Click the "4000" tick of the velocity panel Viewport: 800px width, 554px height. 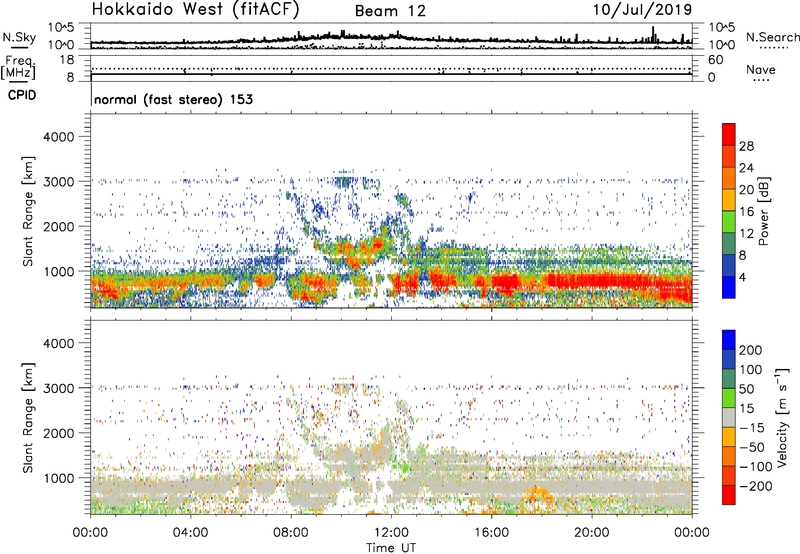click(x=58, y=344)
